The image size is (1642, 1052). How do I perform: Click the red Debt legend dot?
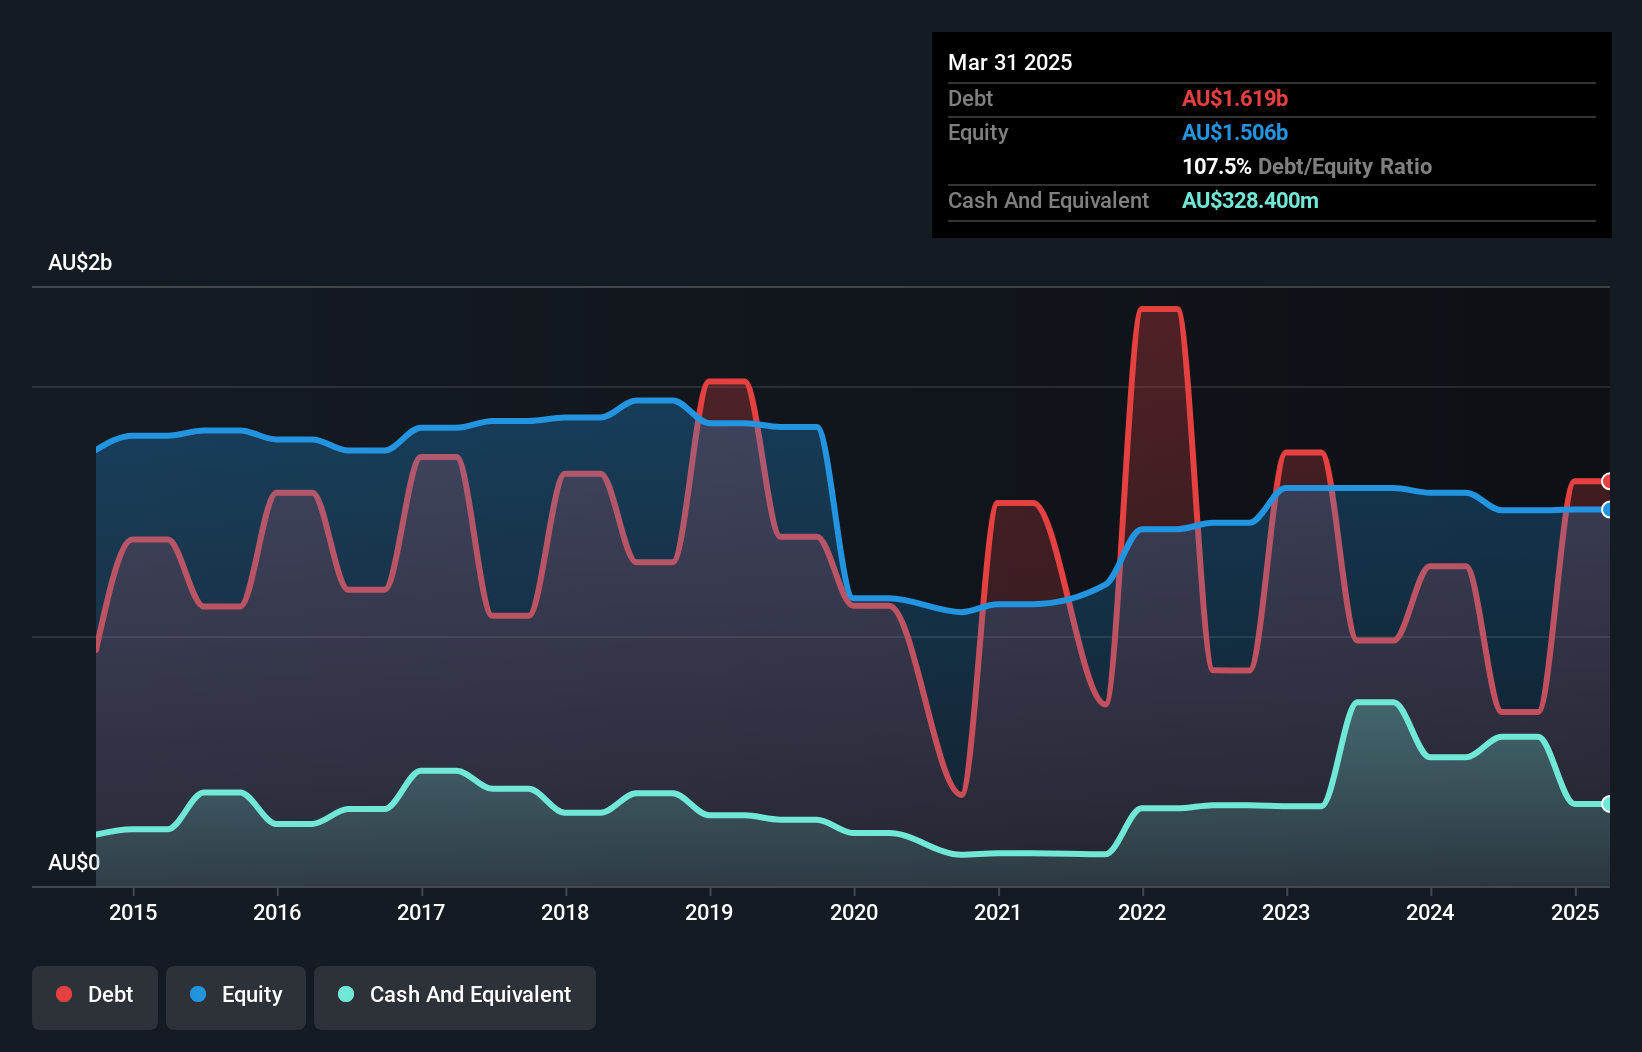pos(62,994)
